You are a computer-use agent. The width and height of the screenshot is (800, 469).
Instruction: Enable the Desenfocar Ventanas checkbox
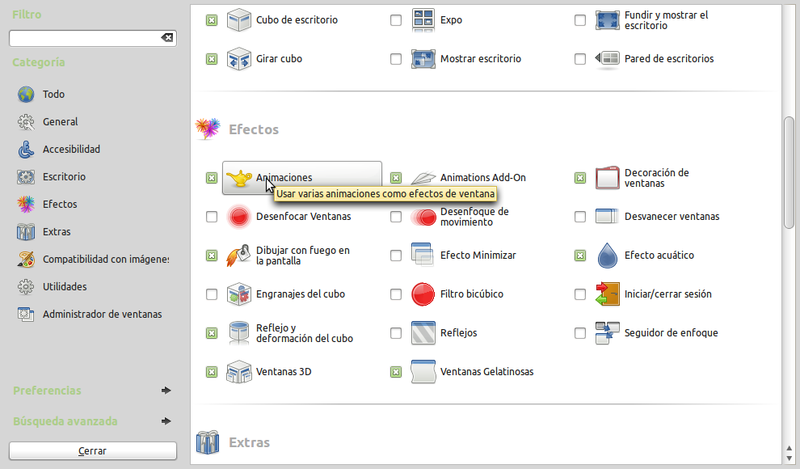click(211, 217)
